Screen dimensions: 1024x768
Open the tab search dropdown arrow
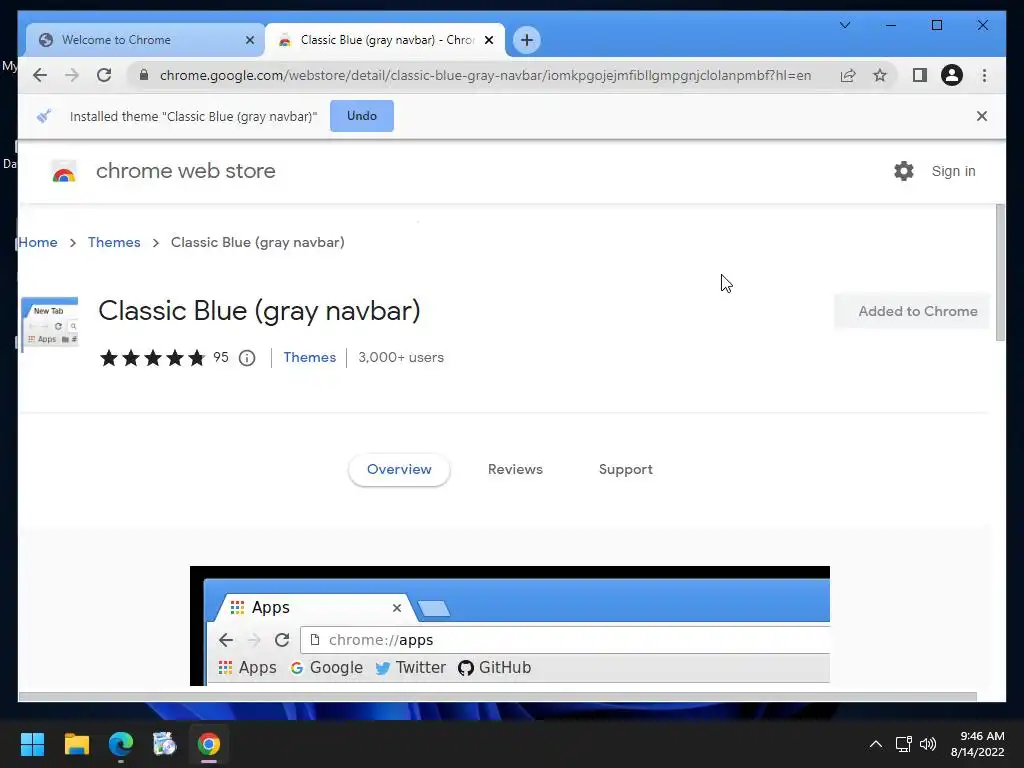[x=844, y=25]
